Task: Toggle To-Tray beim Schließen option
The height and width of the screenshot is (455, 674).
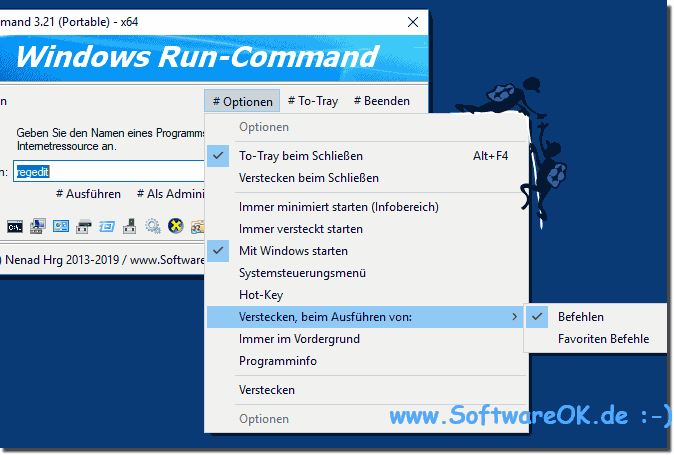Action: pyautogui.click(x=367, y=156)
